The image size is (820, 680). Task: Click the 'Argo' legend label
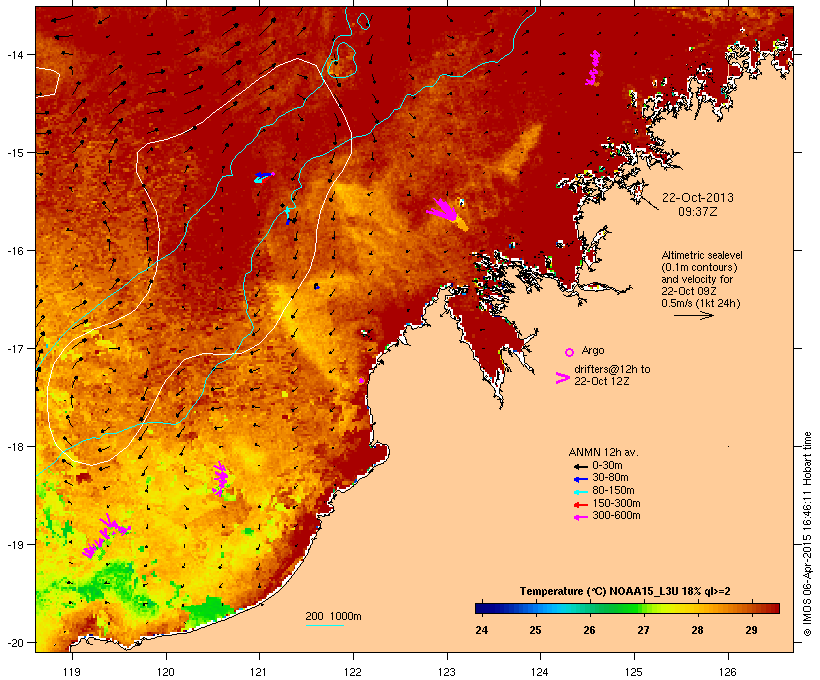tap(593, 350)
